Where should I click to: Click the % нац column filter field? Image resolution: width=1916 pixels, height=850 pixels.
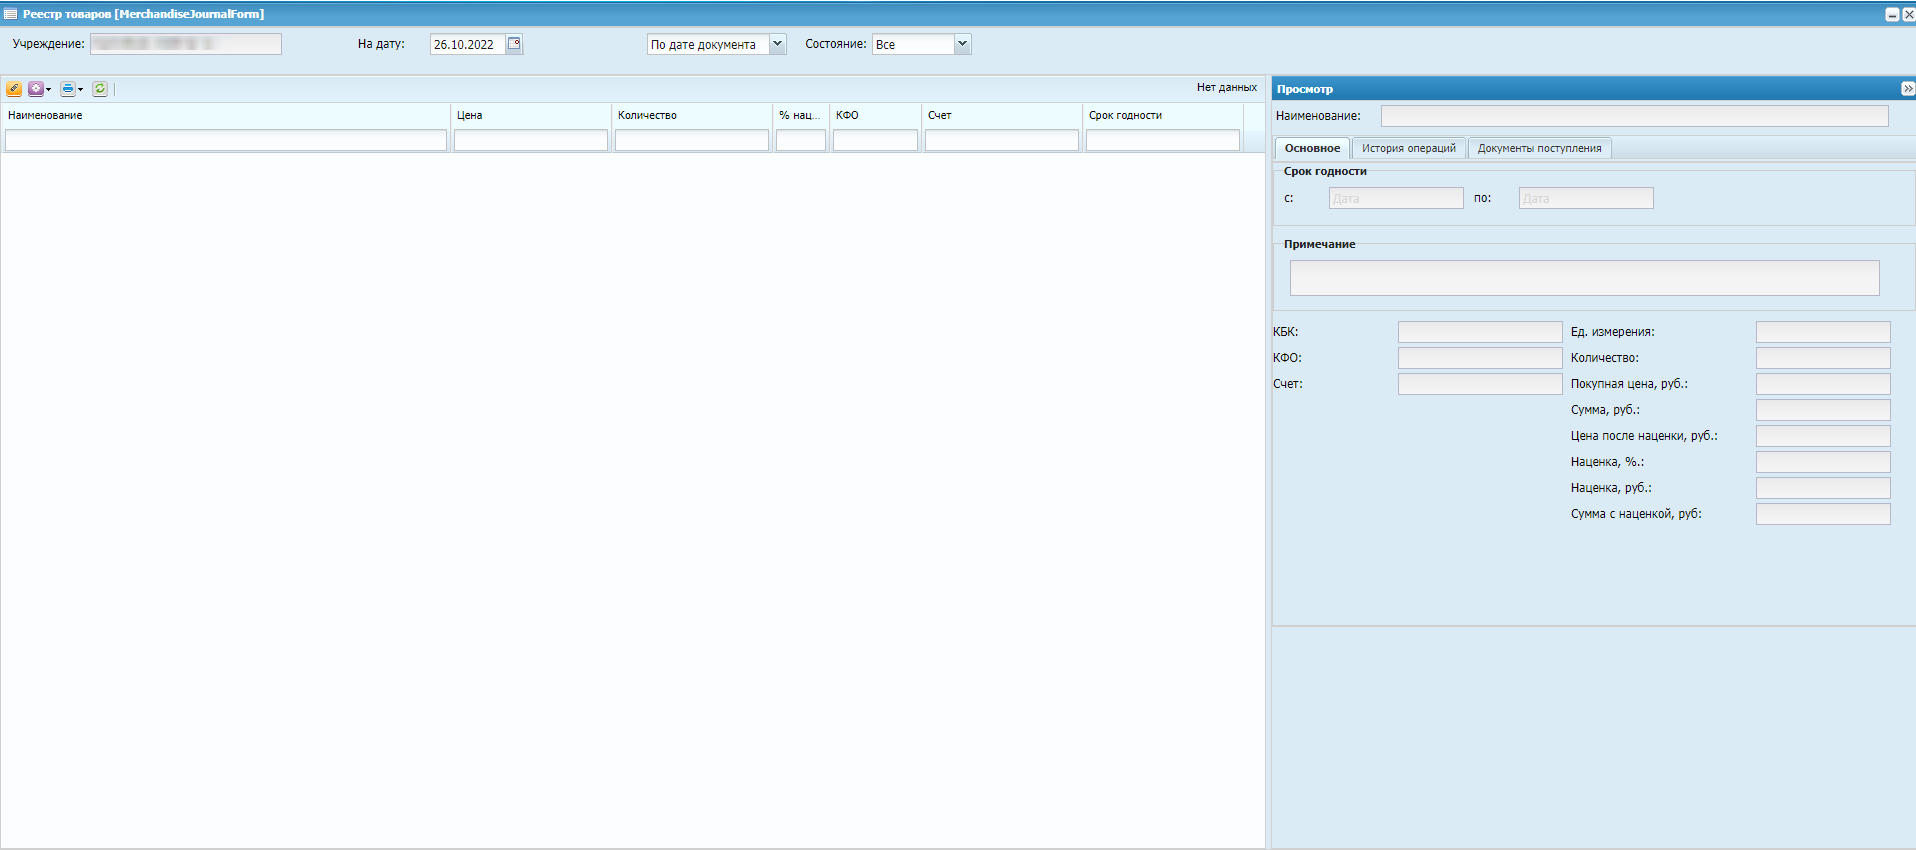pyautogui.click(x=801, y=140)
